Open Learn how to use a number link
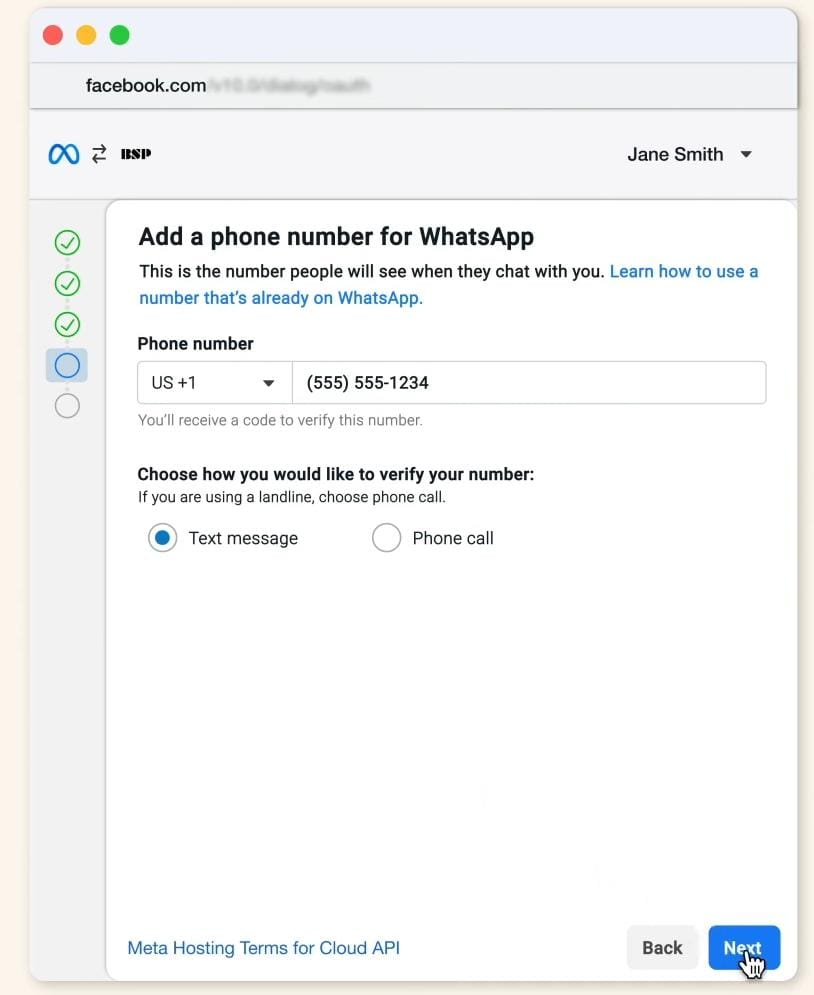The image size is (814, 995). [449, 284]
